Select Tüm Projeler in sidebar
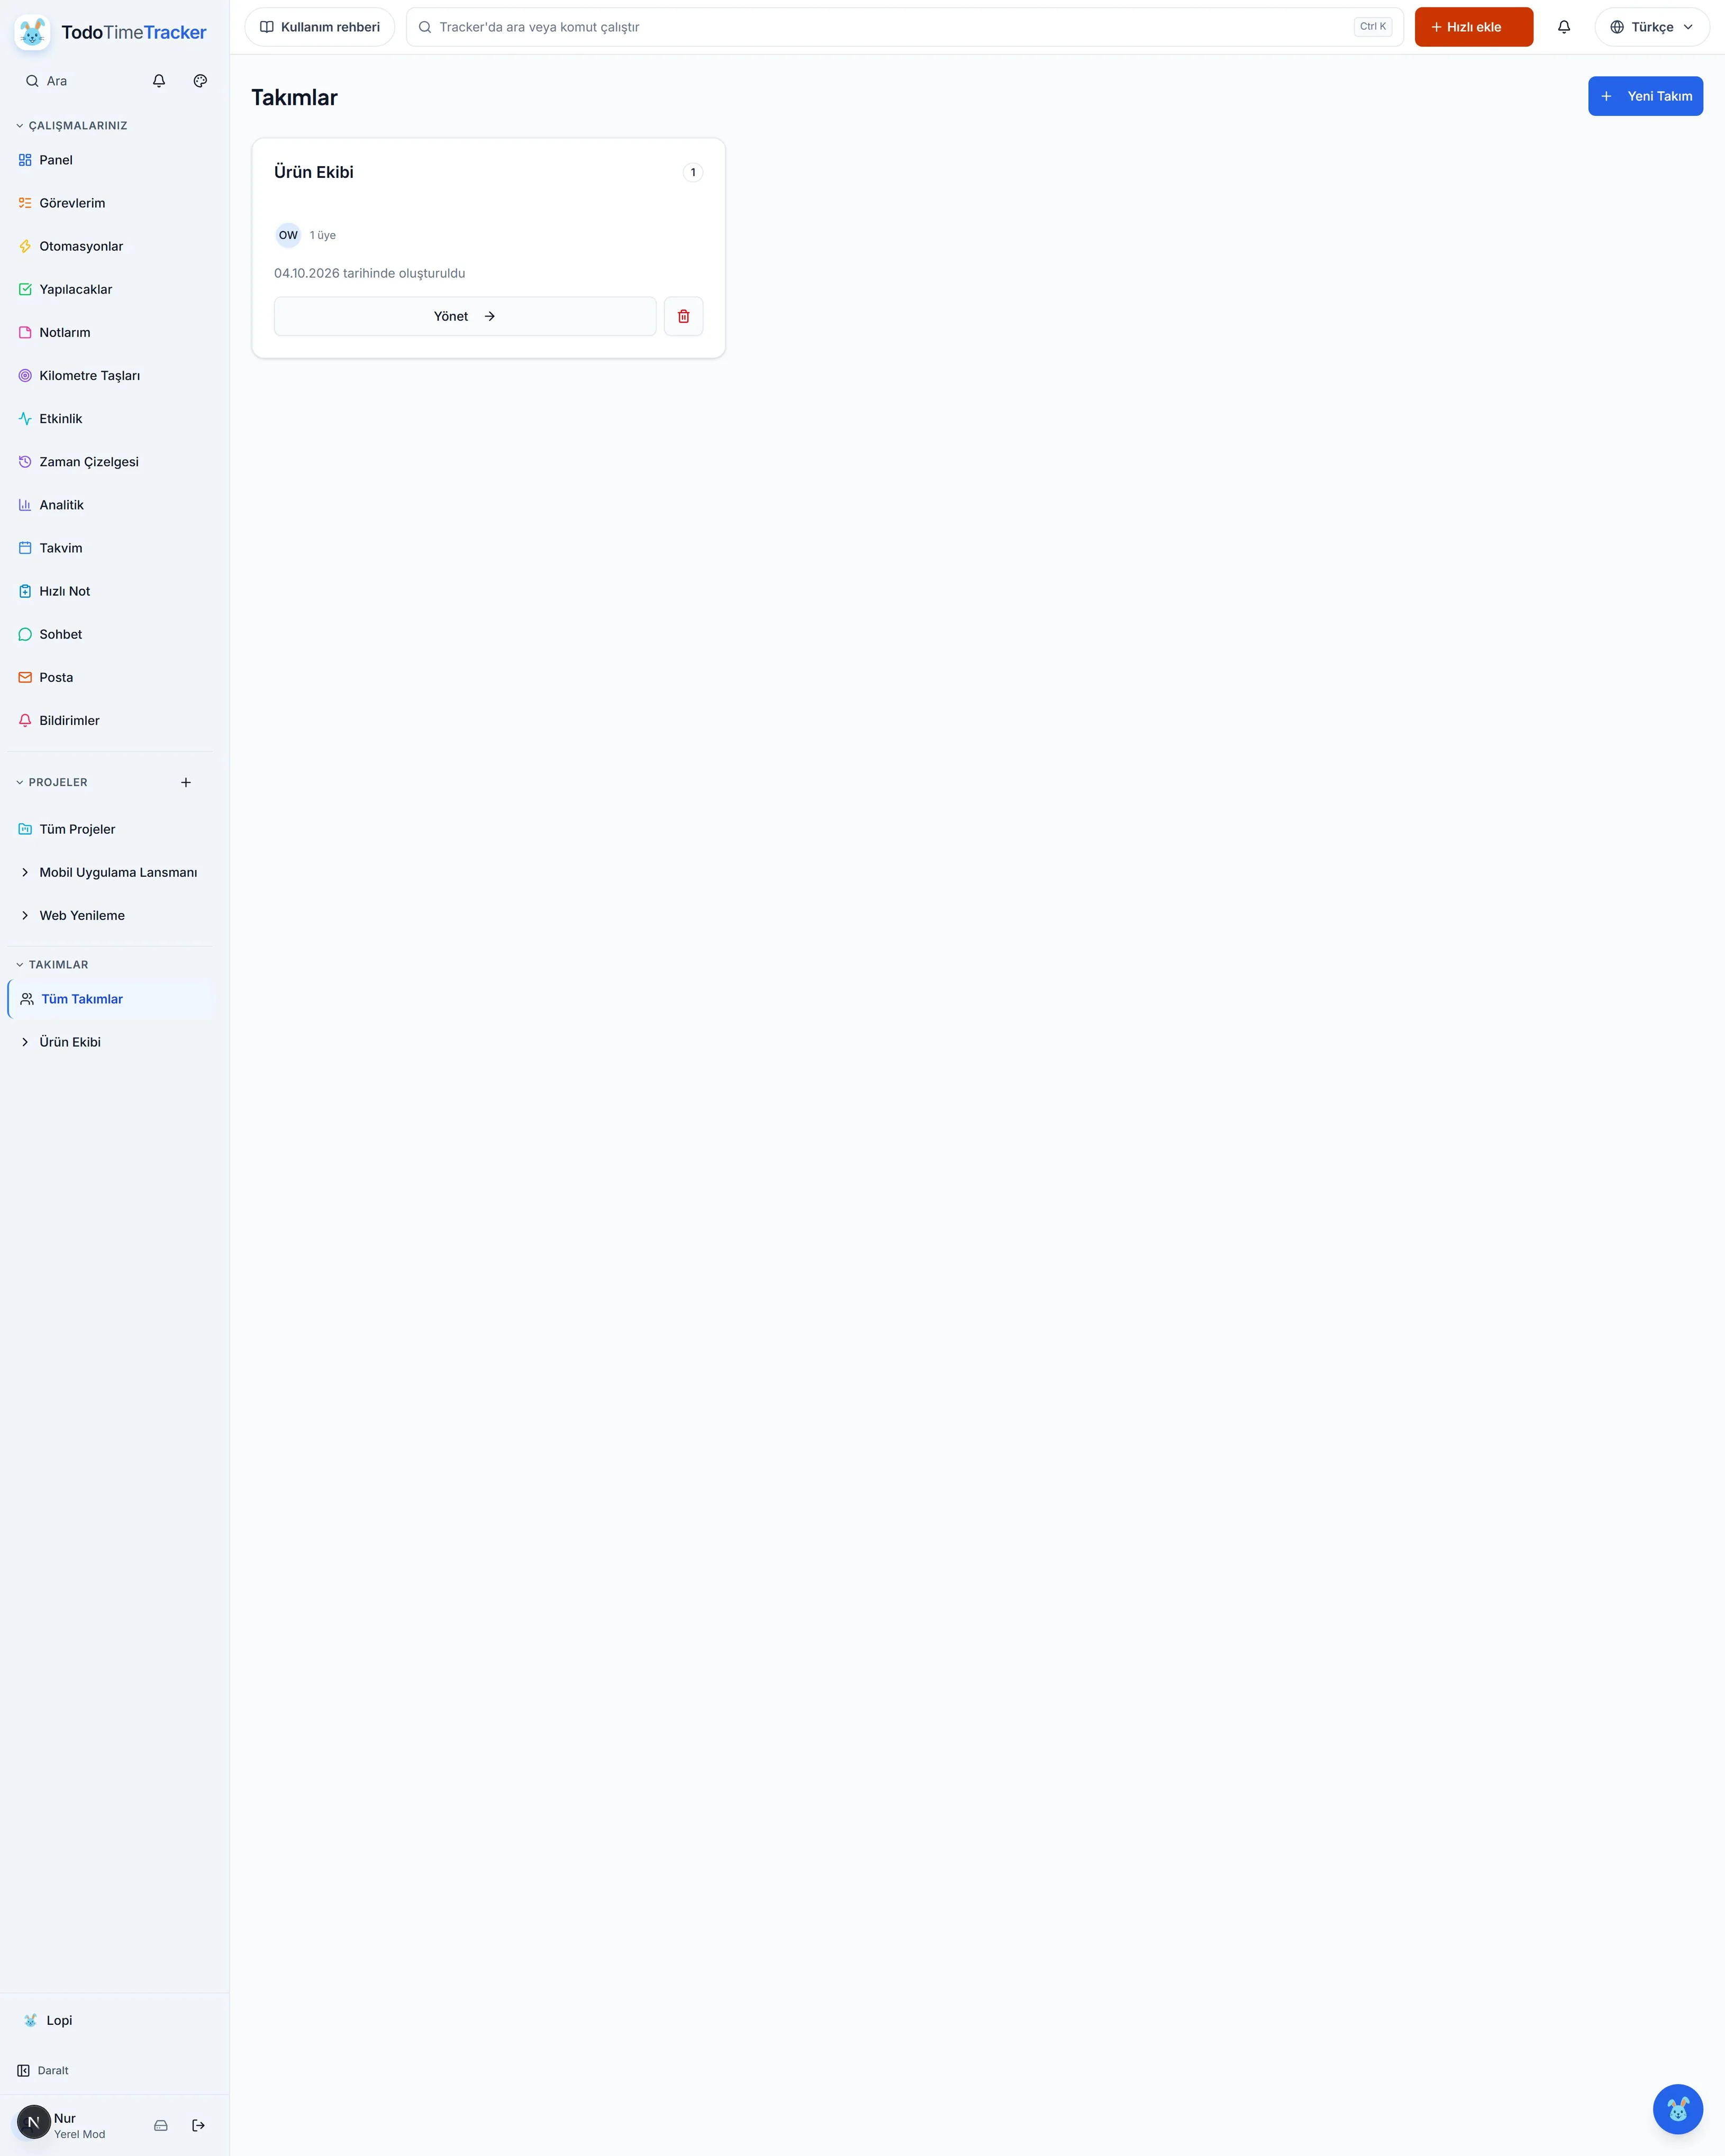The height and width of the screenshot is (2156, 1725). point(111,829)
